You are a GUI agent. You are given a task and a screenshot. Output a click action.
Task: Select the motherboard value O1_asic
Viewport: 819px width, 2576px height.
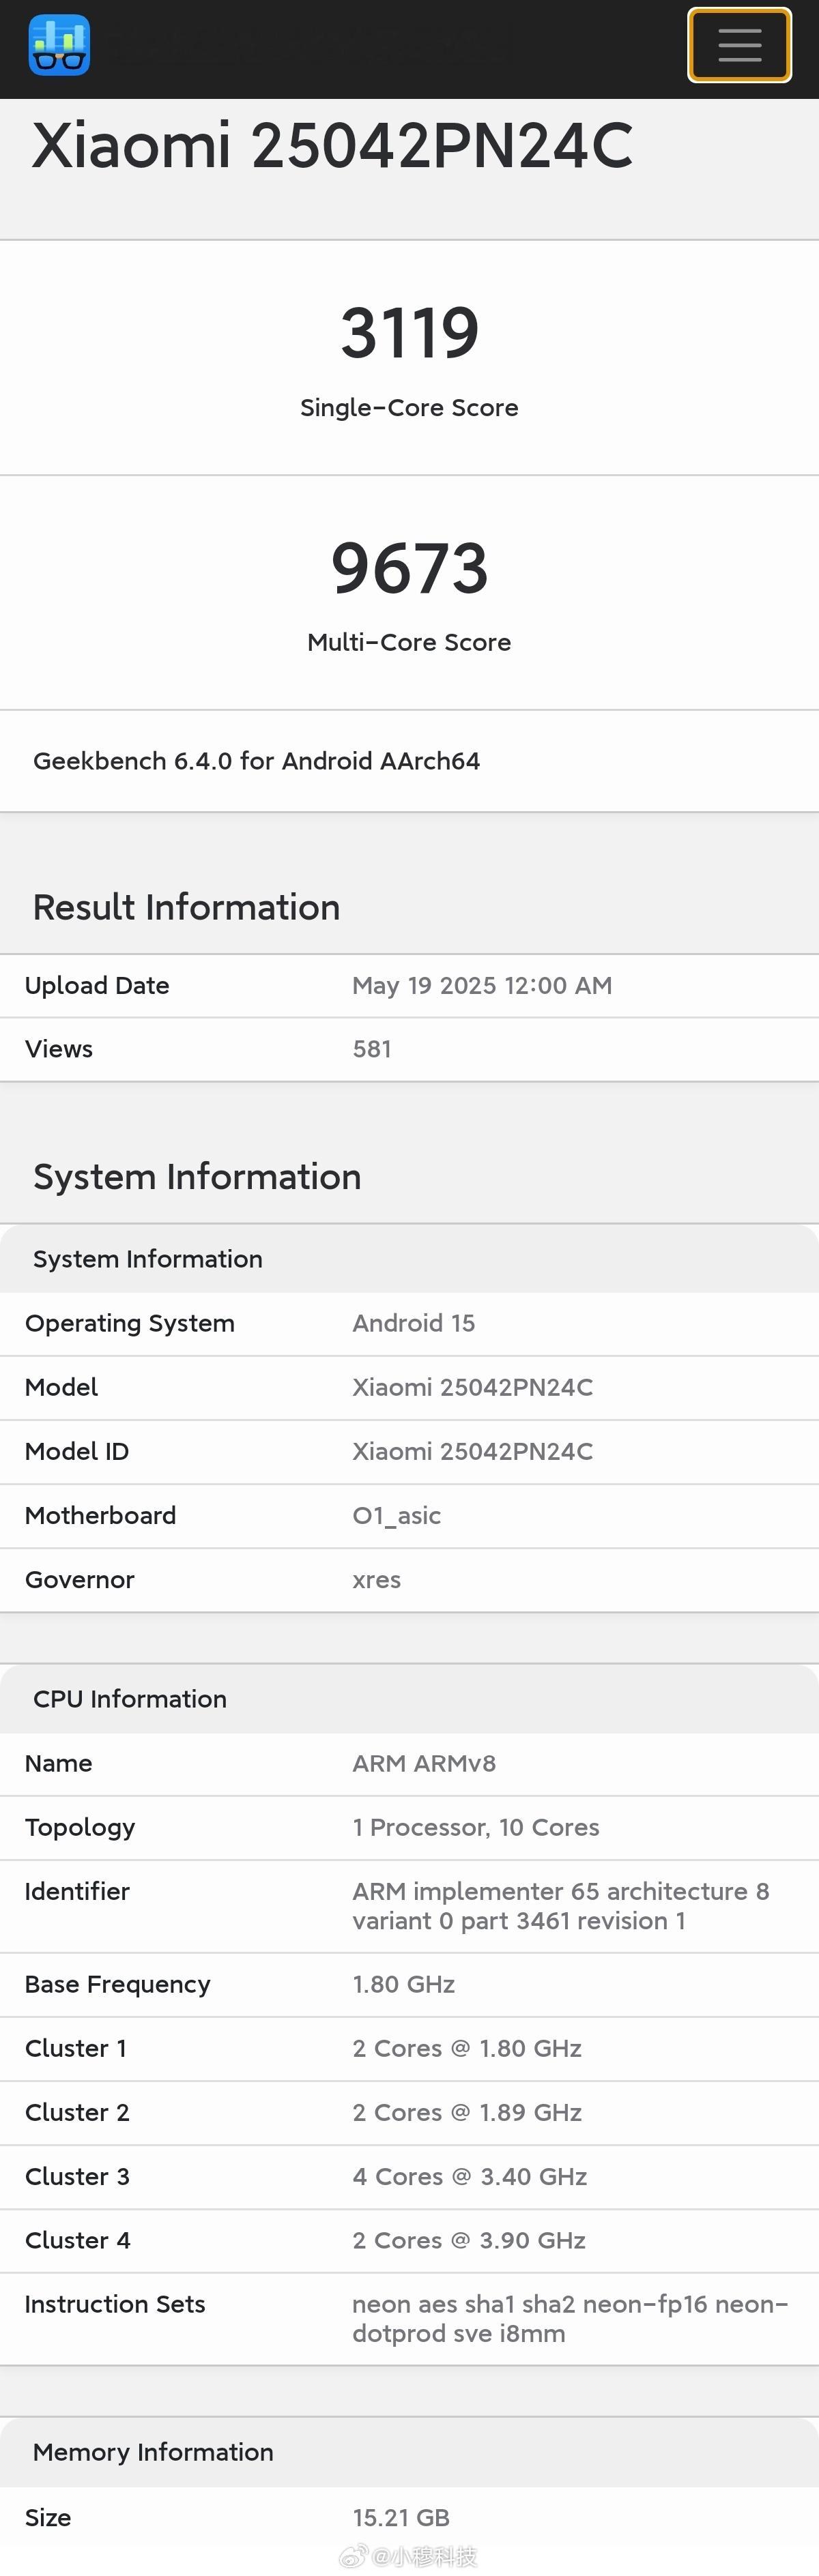[x=396, y=1516]
